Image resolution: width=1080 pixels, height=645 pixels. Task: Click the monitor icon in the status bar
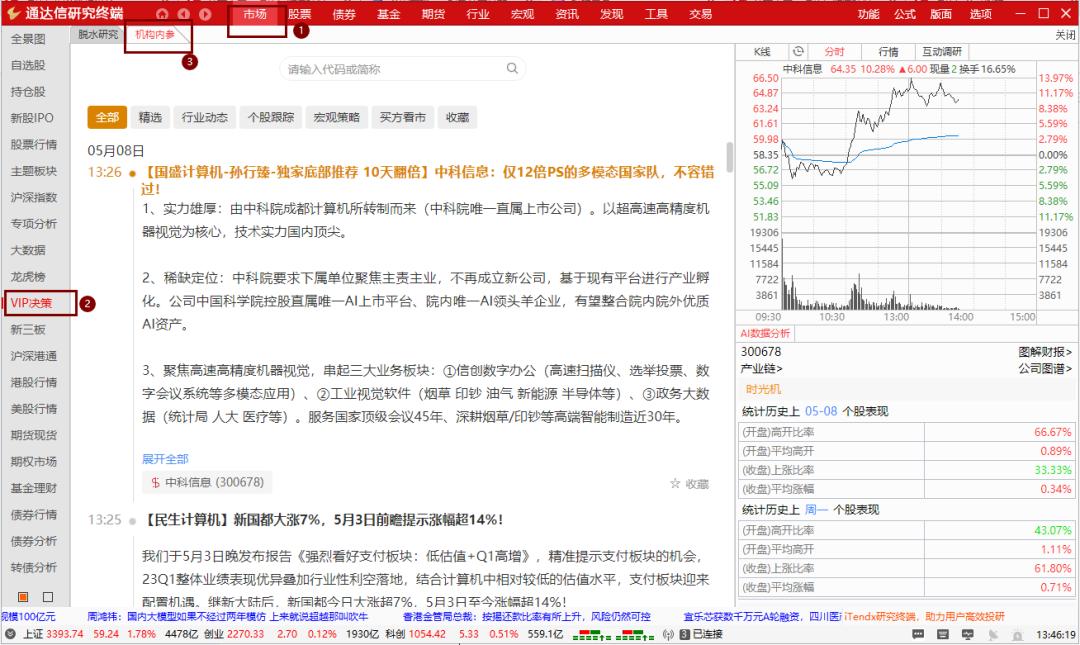point(967,634)
